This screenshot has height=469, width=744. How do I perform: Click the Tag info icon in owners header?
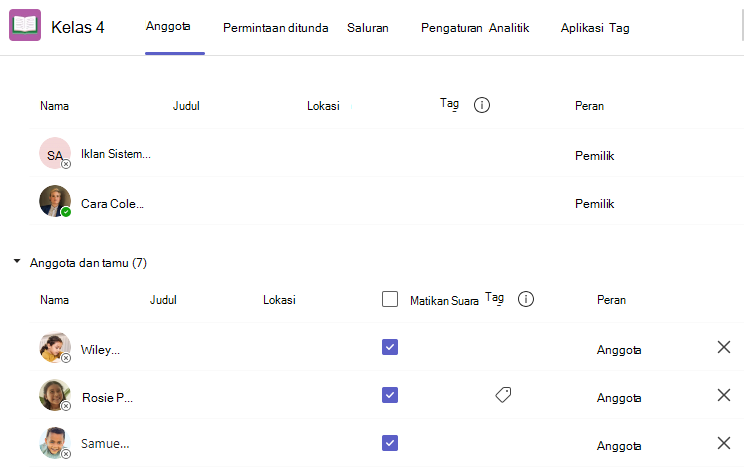482,105
